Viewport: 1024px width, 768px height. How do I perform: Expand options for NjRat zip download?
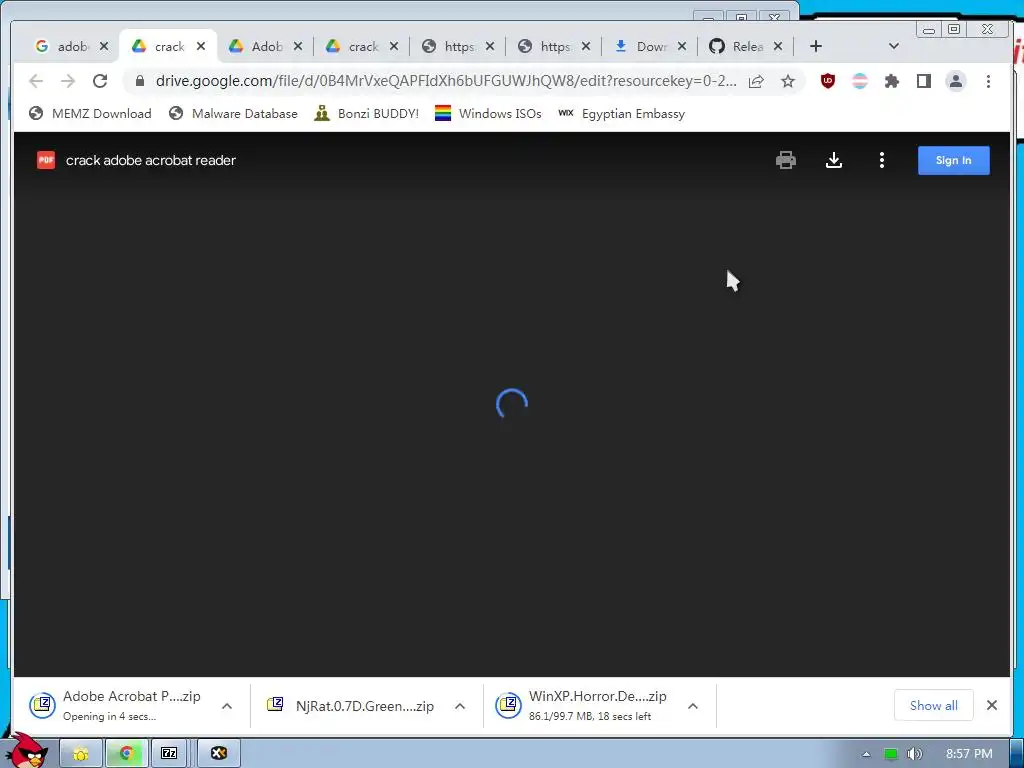460,706
